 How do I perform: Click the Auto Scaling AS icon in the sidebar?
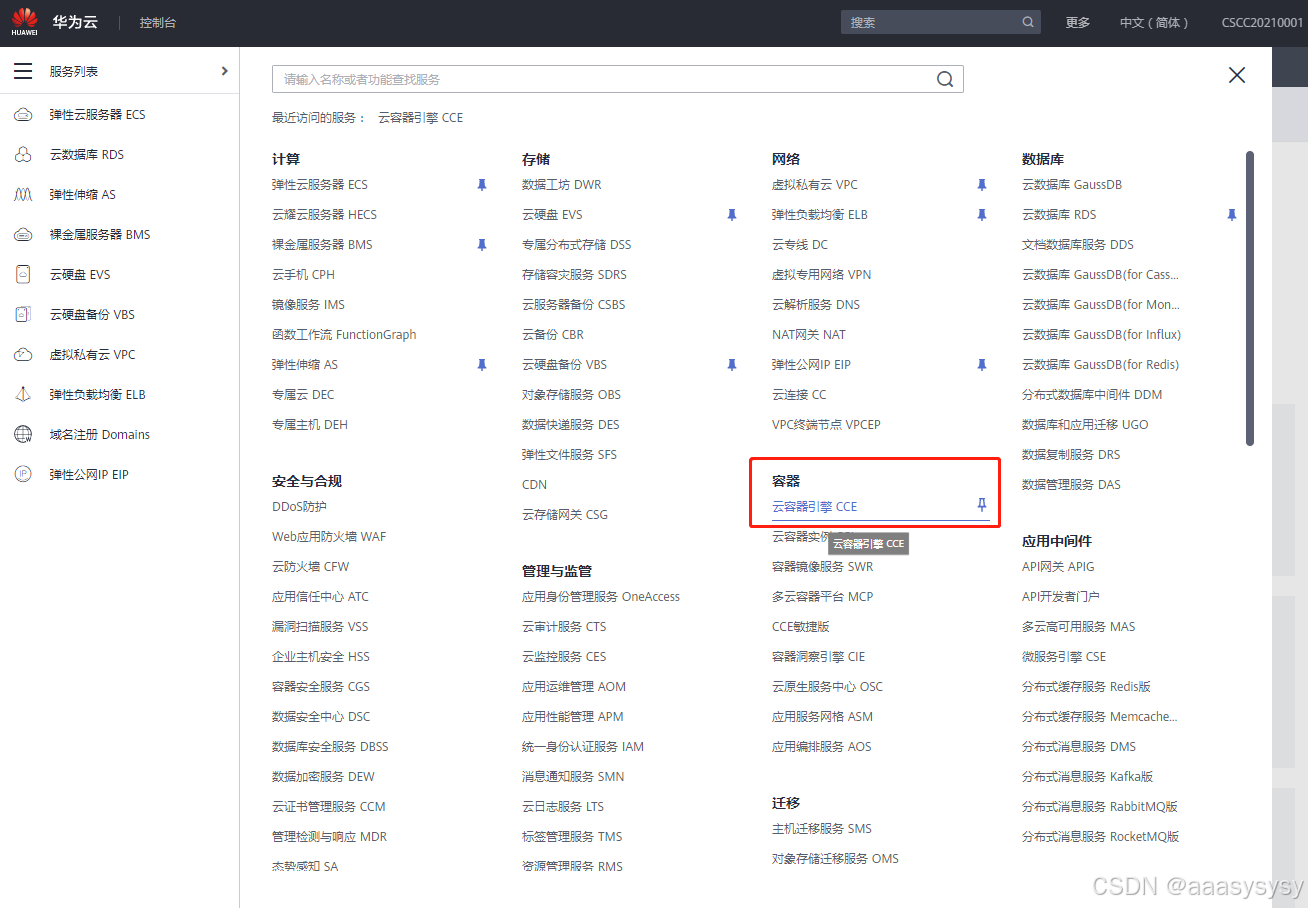[x=23, y=195]
